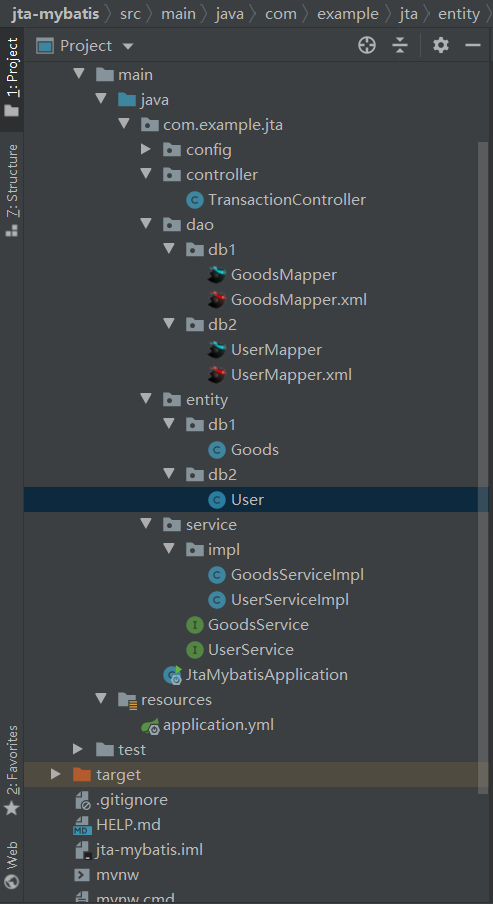Click the resources folder icon

pos(127,699)
